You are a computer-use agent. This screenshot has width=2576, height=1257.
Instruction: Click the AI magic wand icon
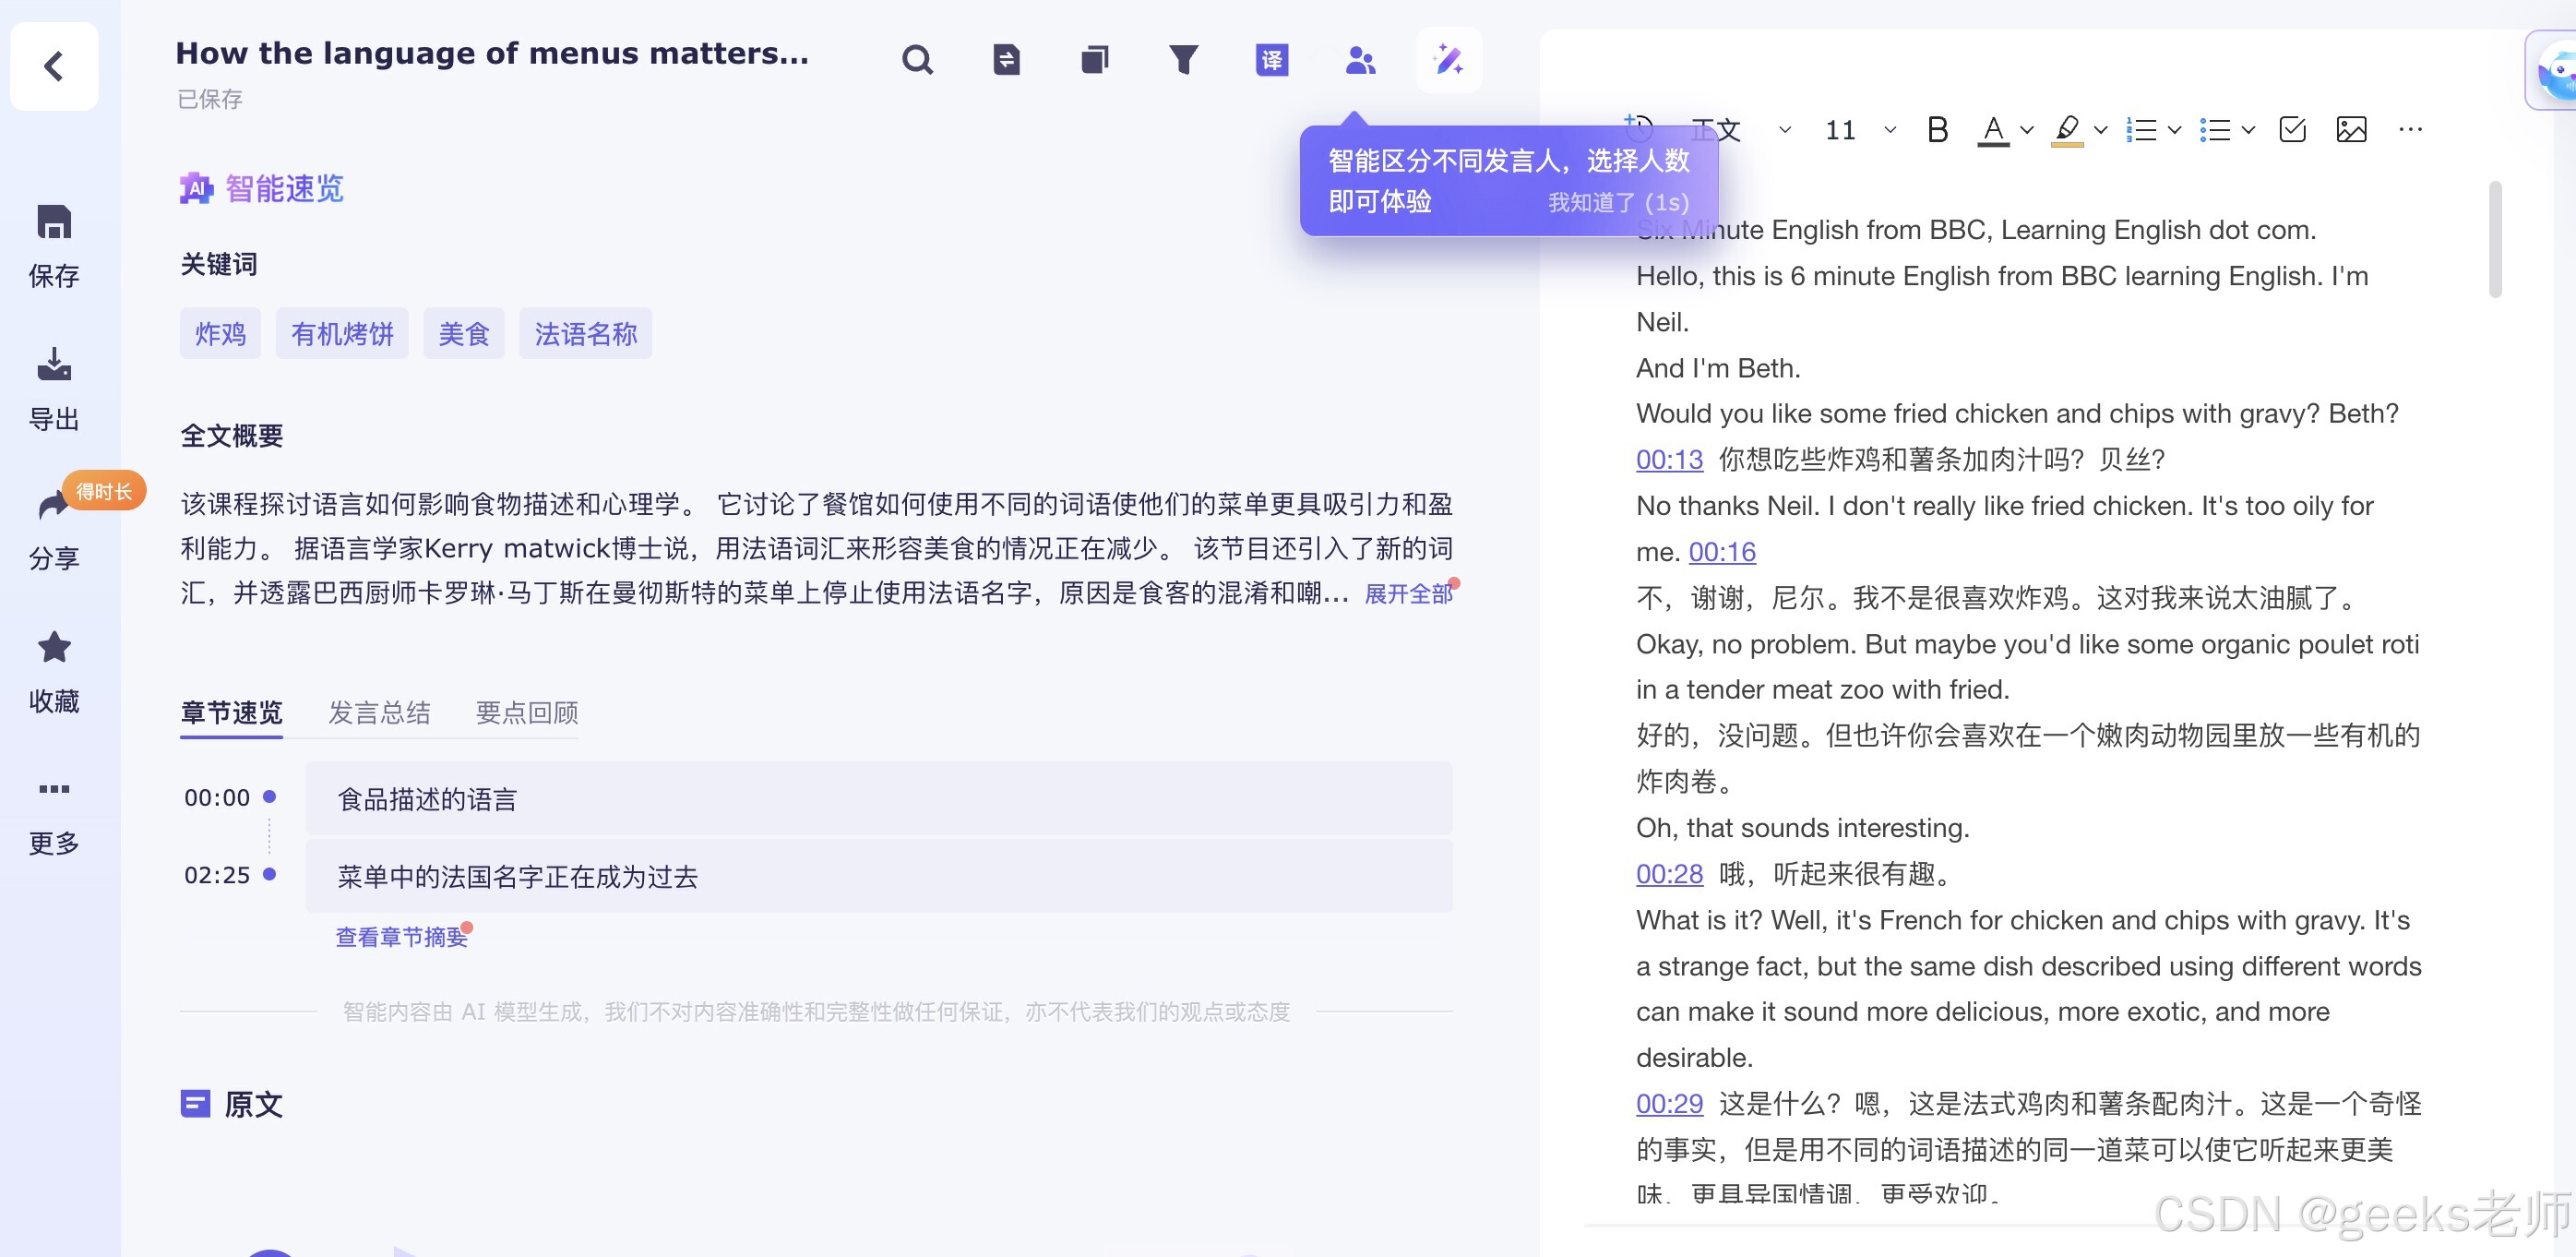1448,60
